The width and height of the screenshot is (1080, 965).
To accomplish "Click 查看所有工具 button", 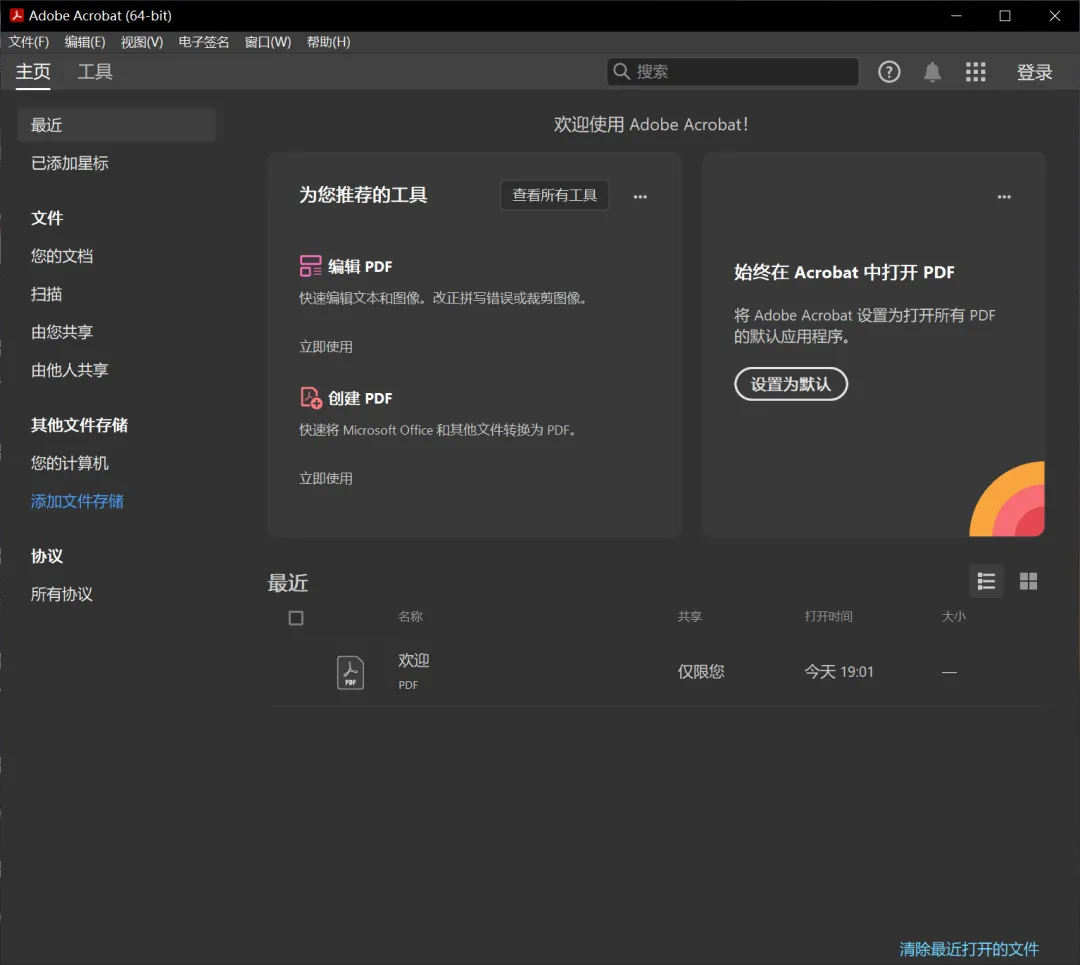I will [x=554, y=195].
